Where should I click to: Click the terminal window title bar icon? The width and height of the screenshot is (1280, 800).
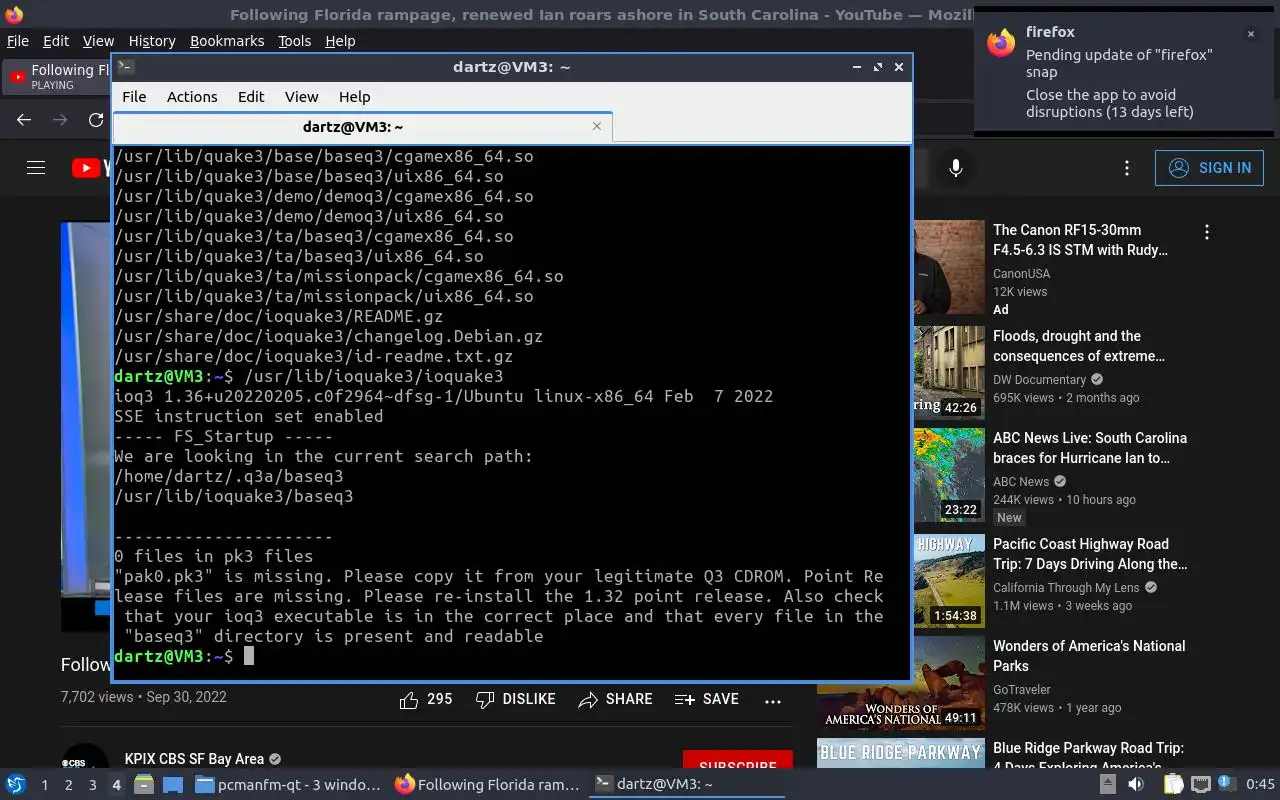point(125,67)
